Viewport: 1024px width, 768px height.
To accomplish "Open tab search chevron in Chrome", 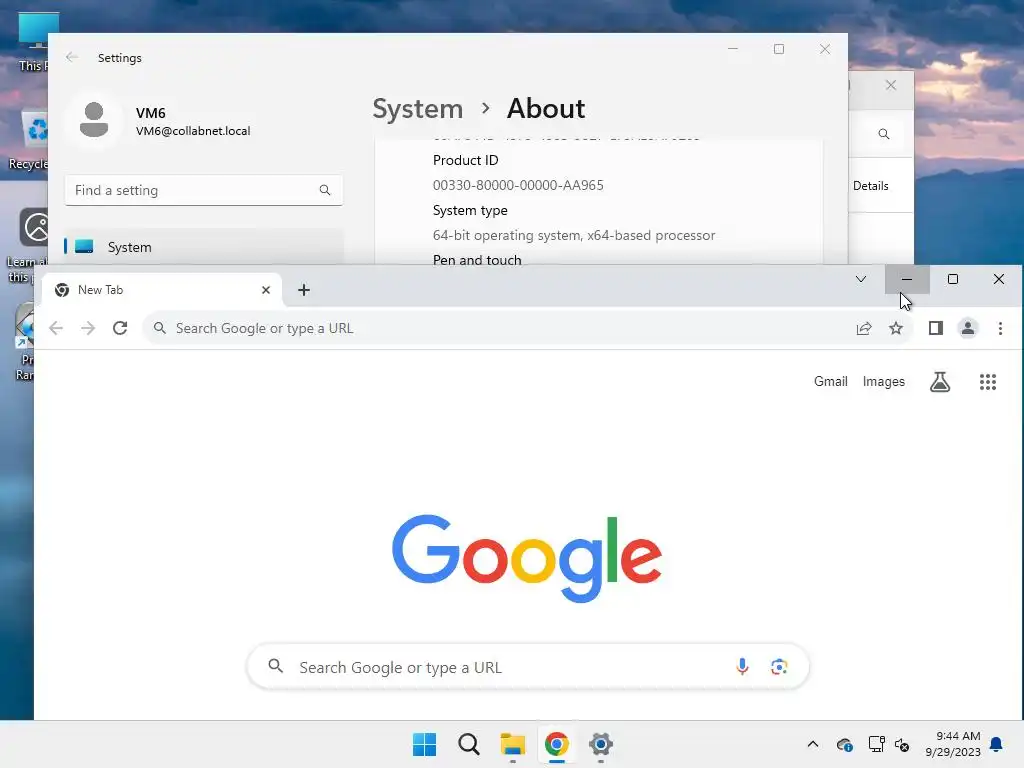I will coord(861,280).
